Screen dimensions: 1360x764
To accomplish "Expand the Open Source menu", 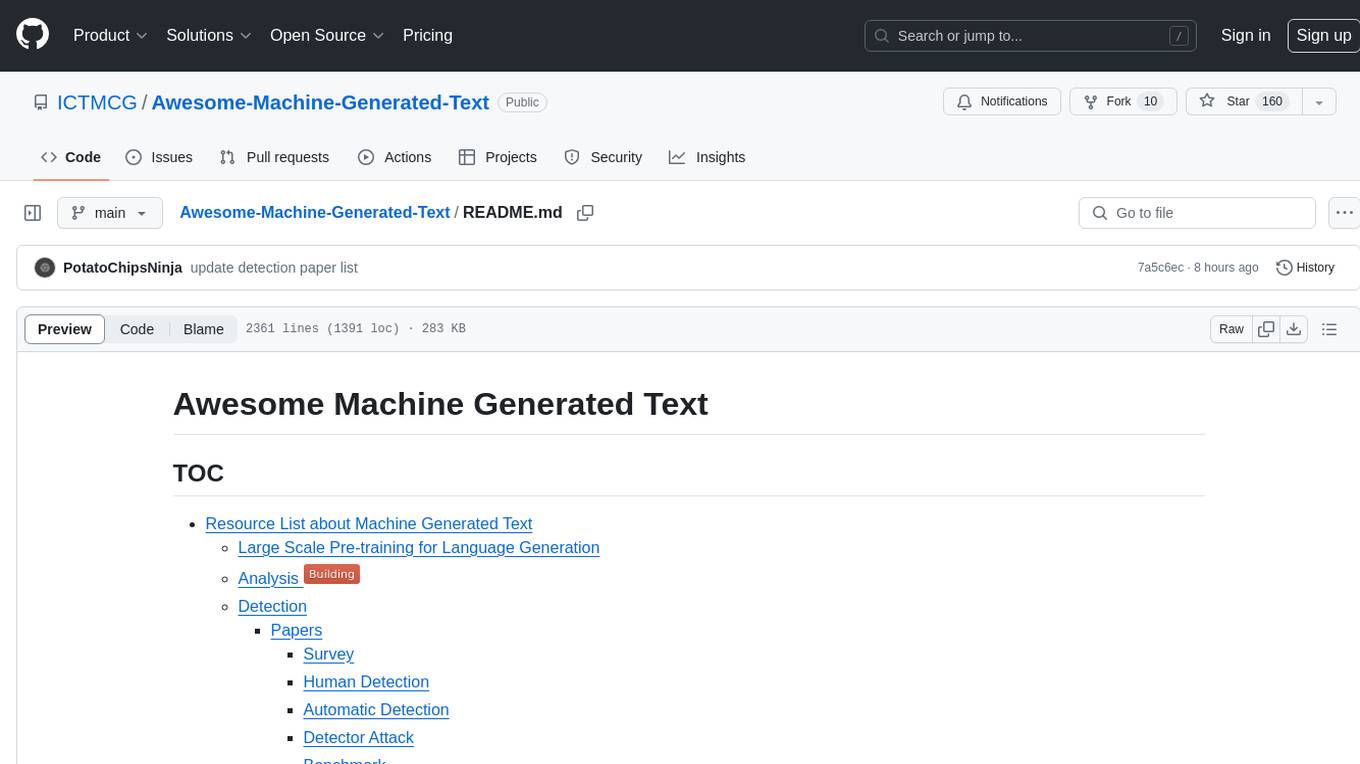I will 327,35.
